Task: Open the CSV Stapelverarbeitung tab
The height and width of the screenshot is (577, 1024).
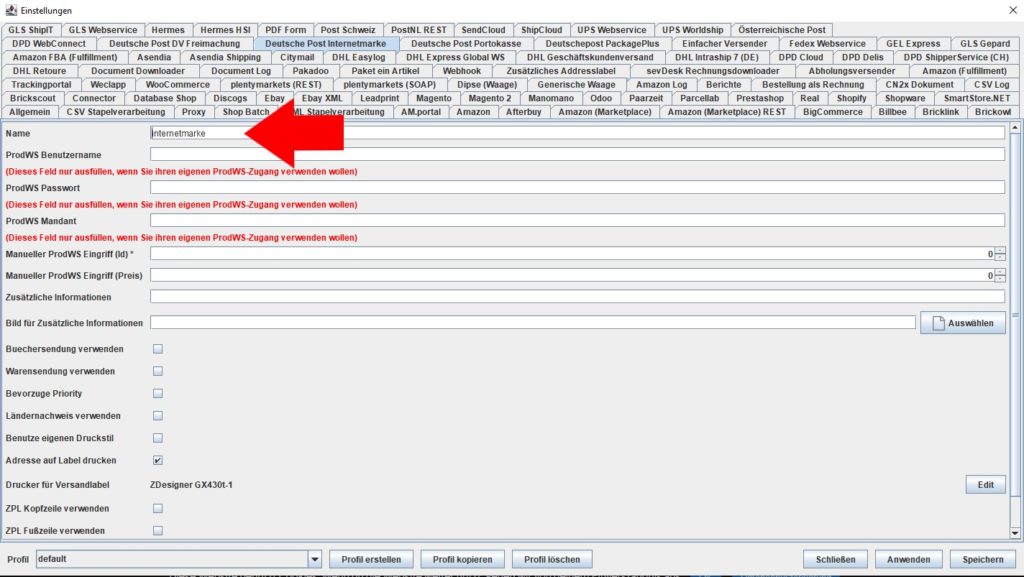Action: tap(116, 112)
